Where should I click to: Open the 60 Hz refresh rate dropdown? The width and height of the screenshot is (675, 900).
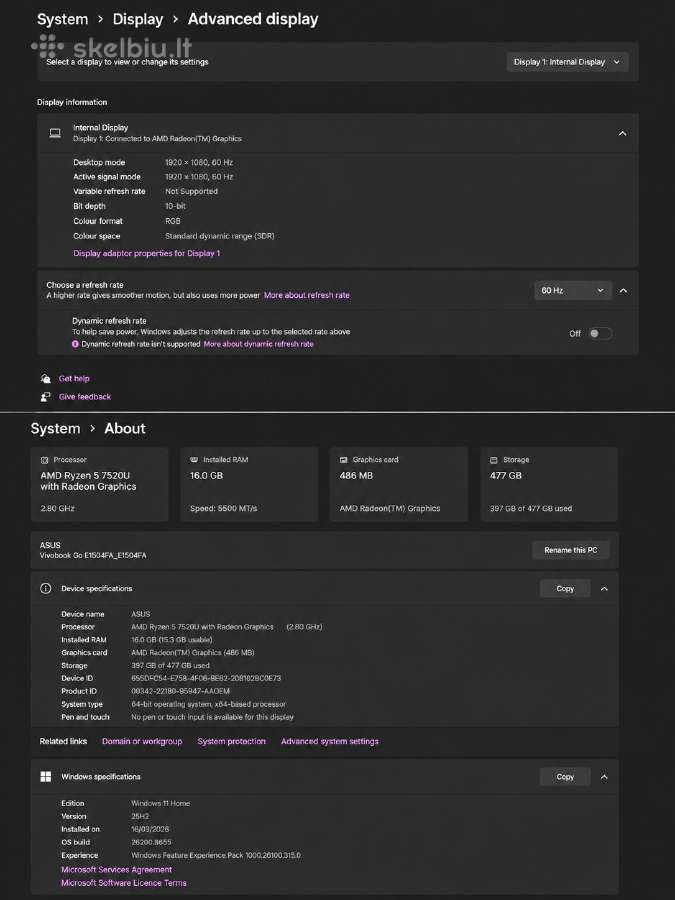click(x=572, y=290)
